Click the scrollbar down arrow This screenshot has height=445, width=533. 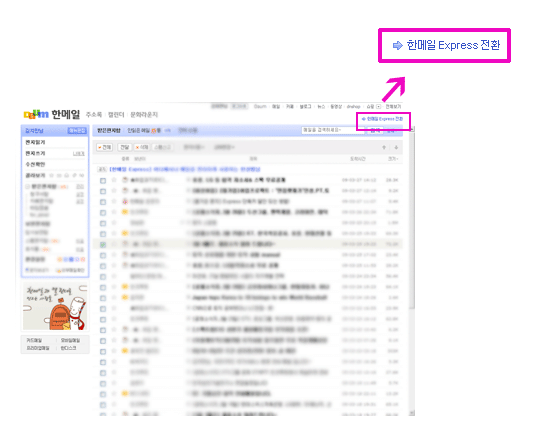click(412, 413)
